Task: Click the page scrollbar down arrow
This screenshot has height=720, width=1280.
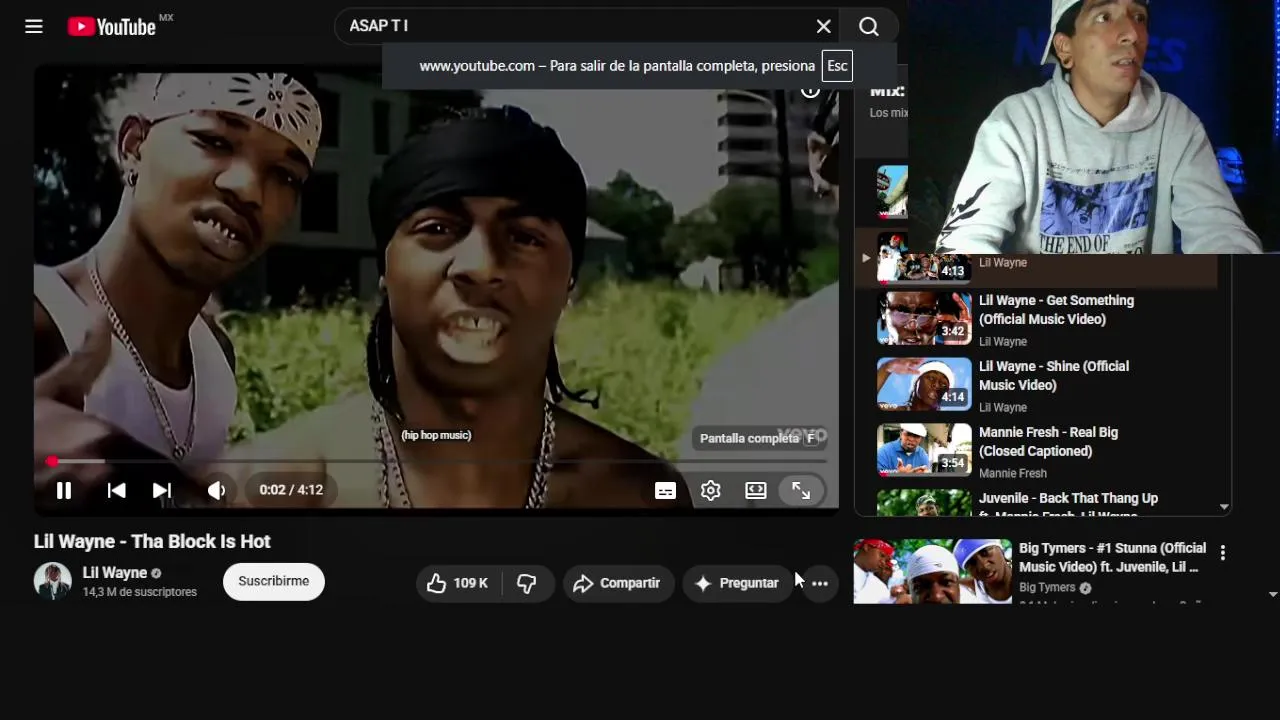Action: (x=1273, y=594)
